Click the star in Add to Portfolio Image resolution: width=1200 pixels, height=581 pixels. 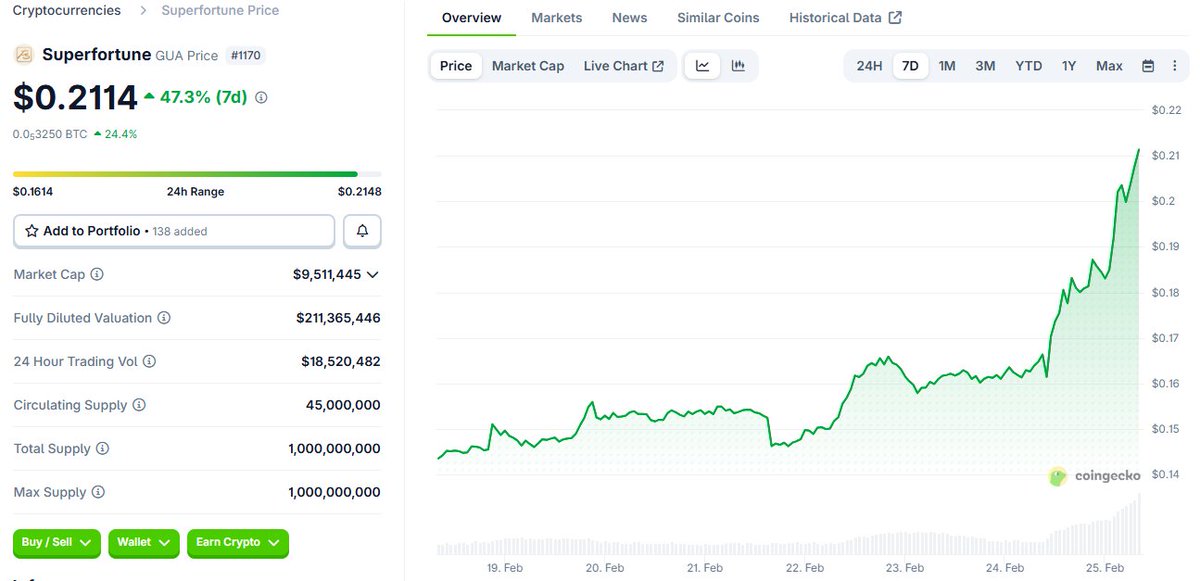click(31, 230)
